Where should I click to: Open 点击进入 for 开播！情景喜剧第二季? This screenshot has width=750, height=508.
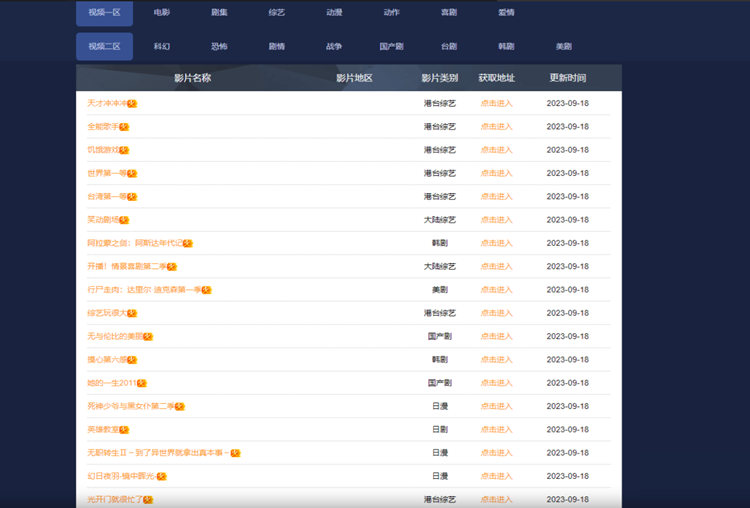pos(496,266)
